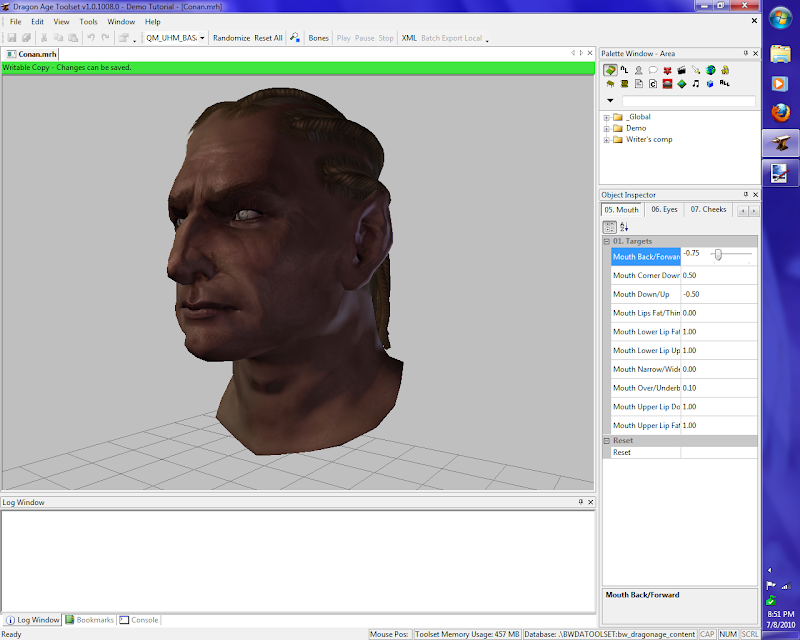This screenshot has width=800, height=640.
Task: Click the categorized view icon in Object Inspector
Action: [x=609, y=227]
